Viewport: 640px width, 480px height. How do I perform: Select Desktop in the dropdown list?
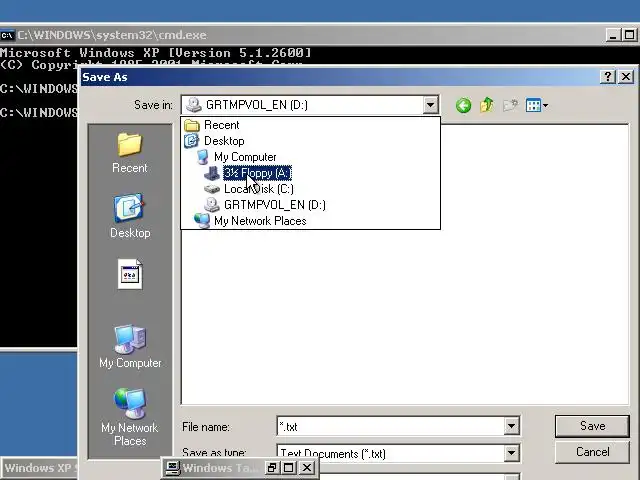tap(224, 141)
